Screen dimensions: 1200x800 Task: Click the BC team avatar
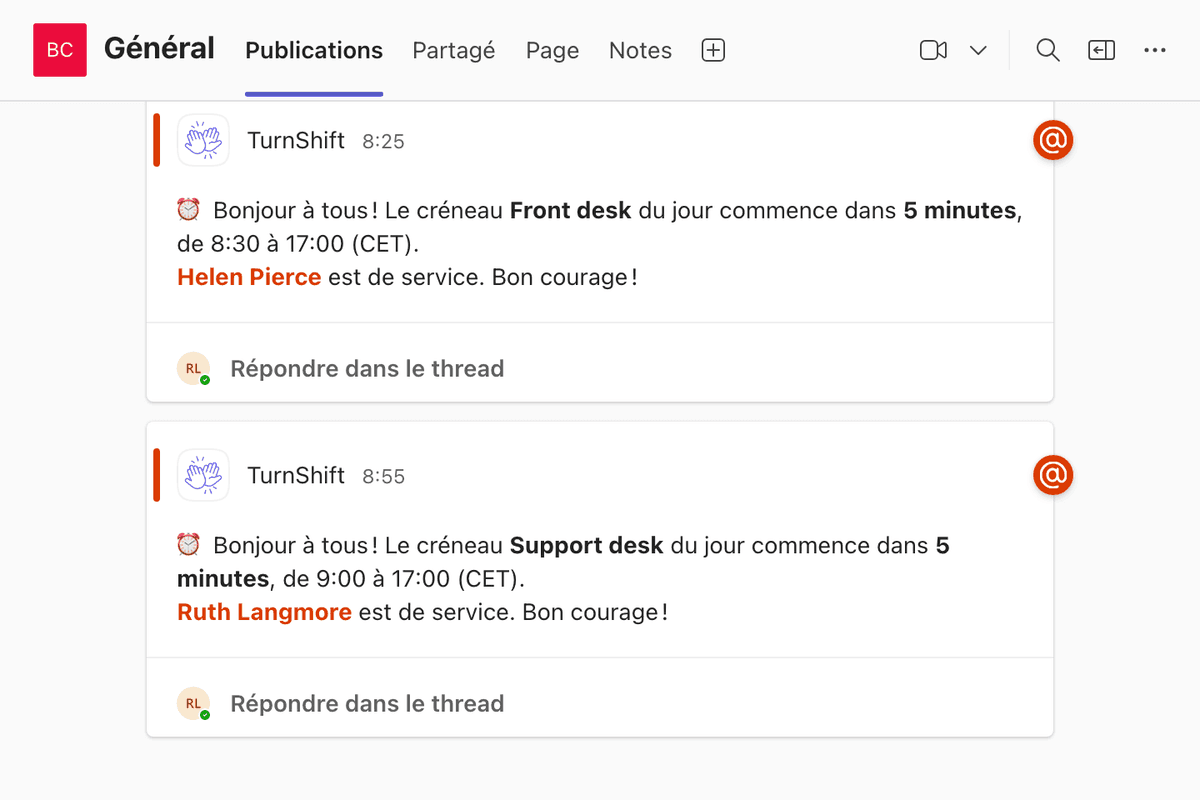point(60,50)
